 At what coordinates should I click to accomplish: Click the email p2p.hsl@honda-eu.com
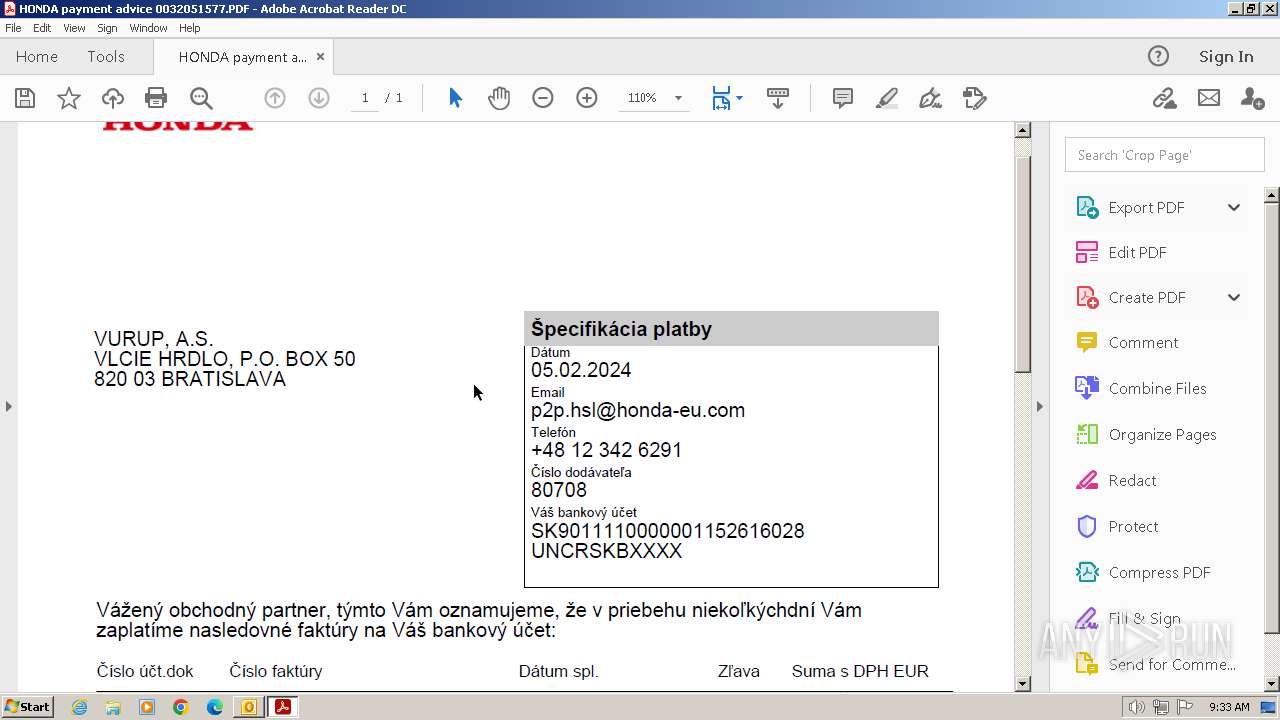click(638, 410)
